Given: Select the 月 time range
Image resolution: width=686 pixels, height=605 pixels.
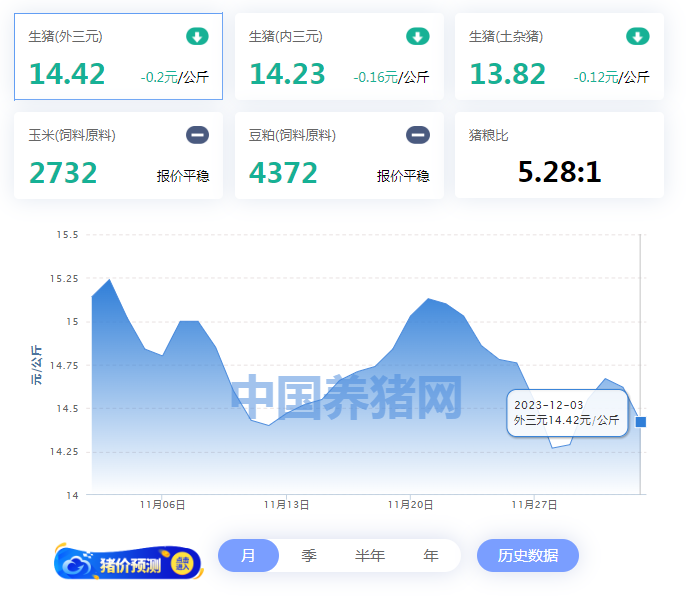Looking at the screenshot, I should tap(248, 556).
